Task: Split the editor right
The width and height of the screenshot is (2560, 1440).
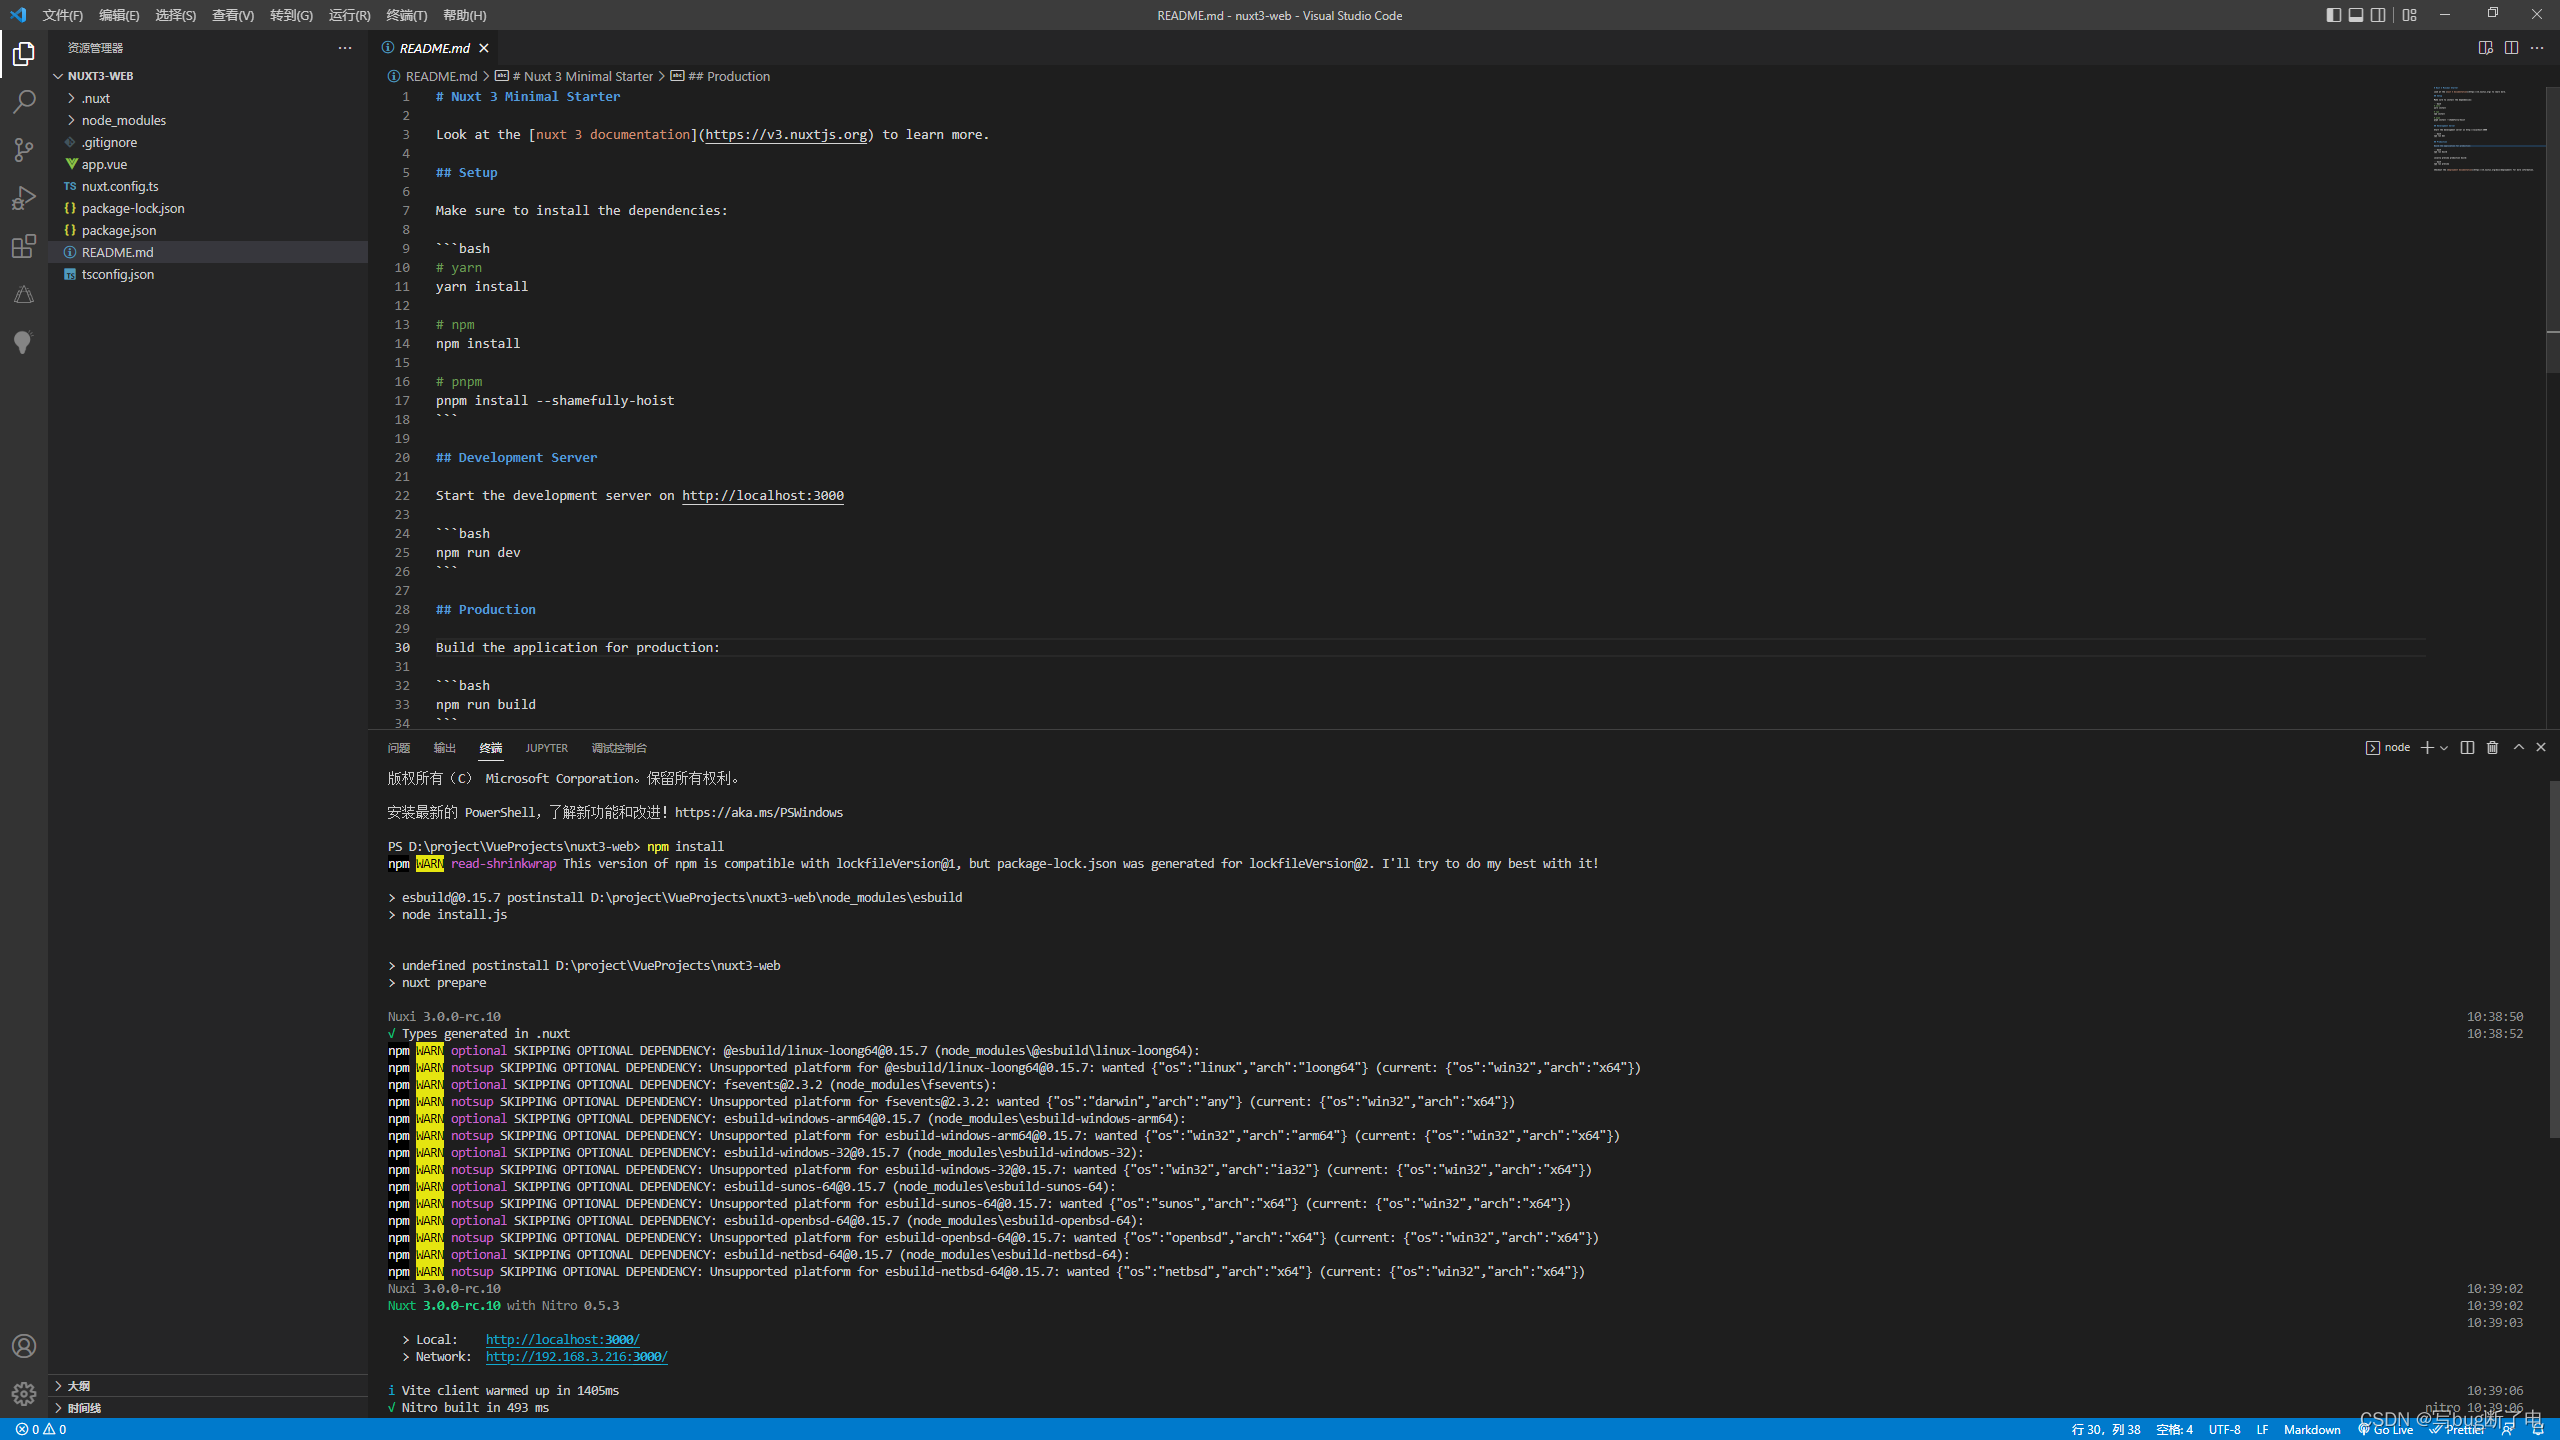Action: click(x=2511, y=48)
